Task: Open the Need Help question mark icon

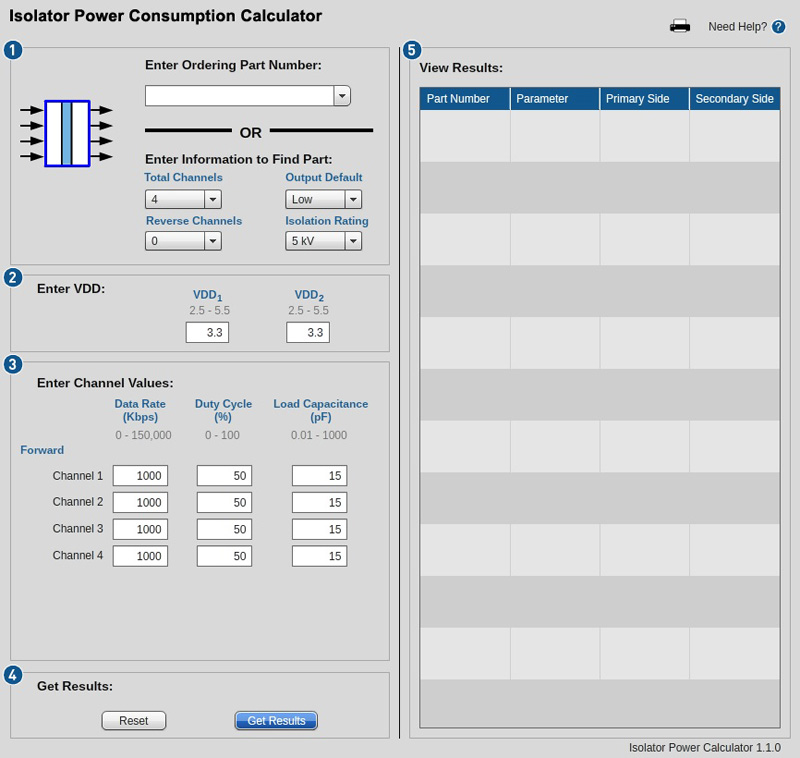Action: click(779, 27)
